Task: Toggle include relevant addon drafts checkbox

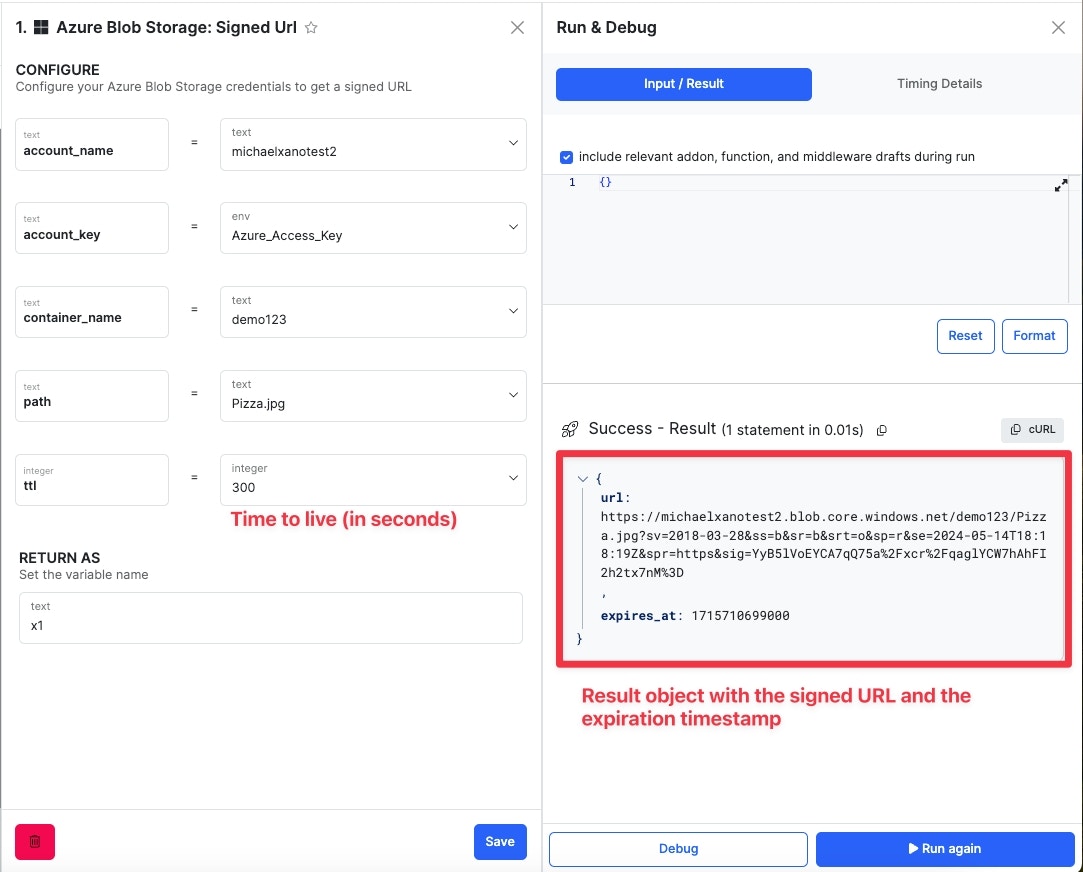Action: pos(567,157)
